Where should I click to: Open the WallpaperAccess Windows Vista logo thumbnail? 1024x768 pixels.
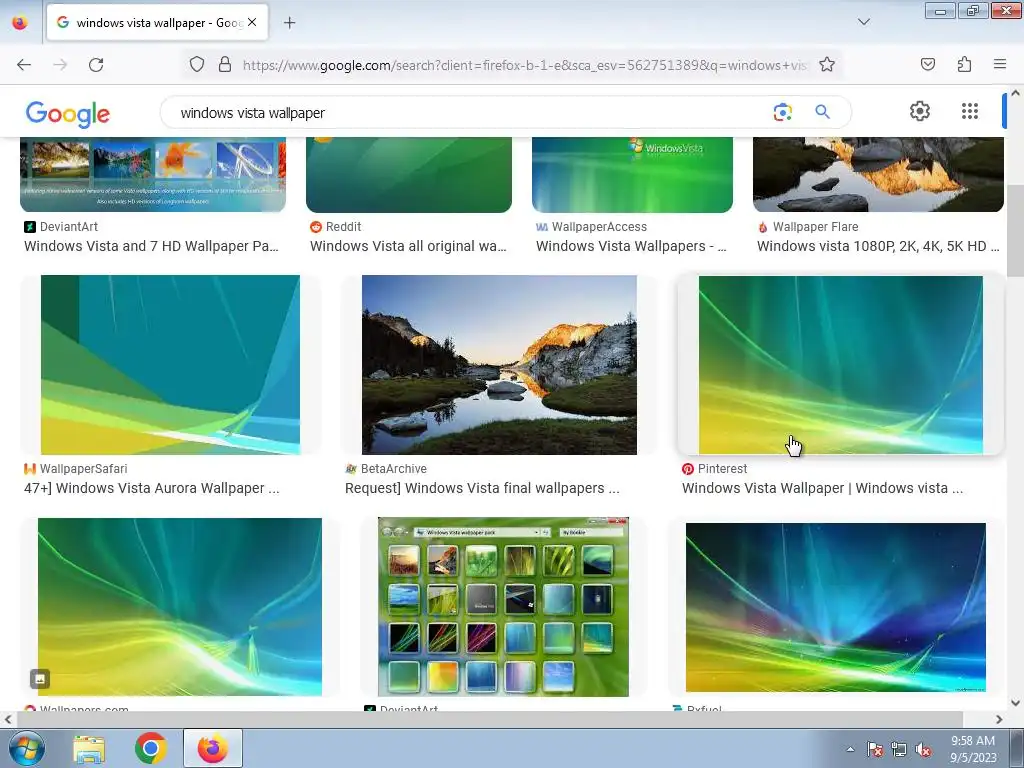click(632, 175)
